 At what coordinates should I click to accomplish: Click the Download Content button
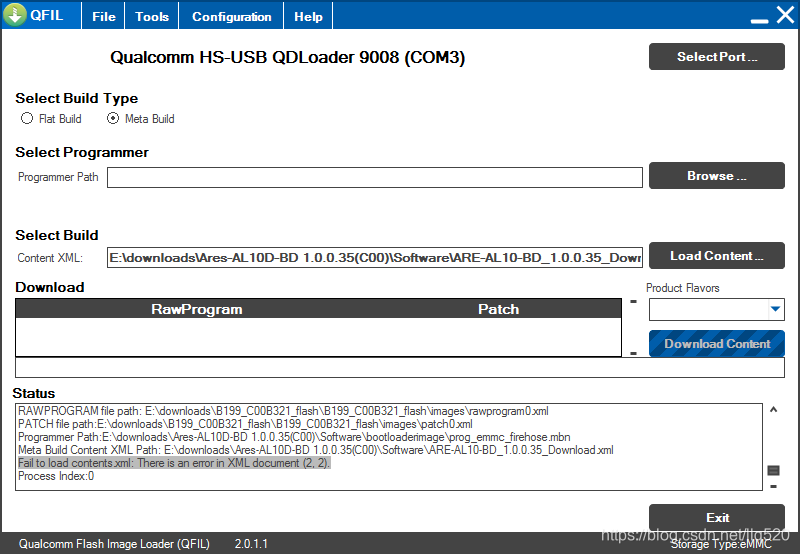pos(716,344)
